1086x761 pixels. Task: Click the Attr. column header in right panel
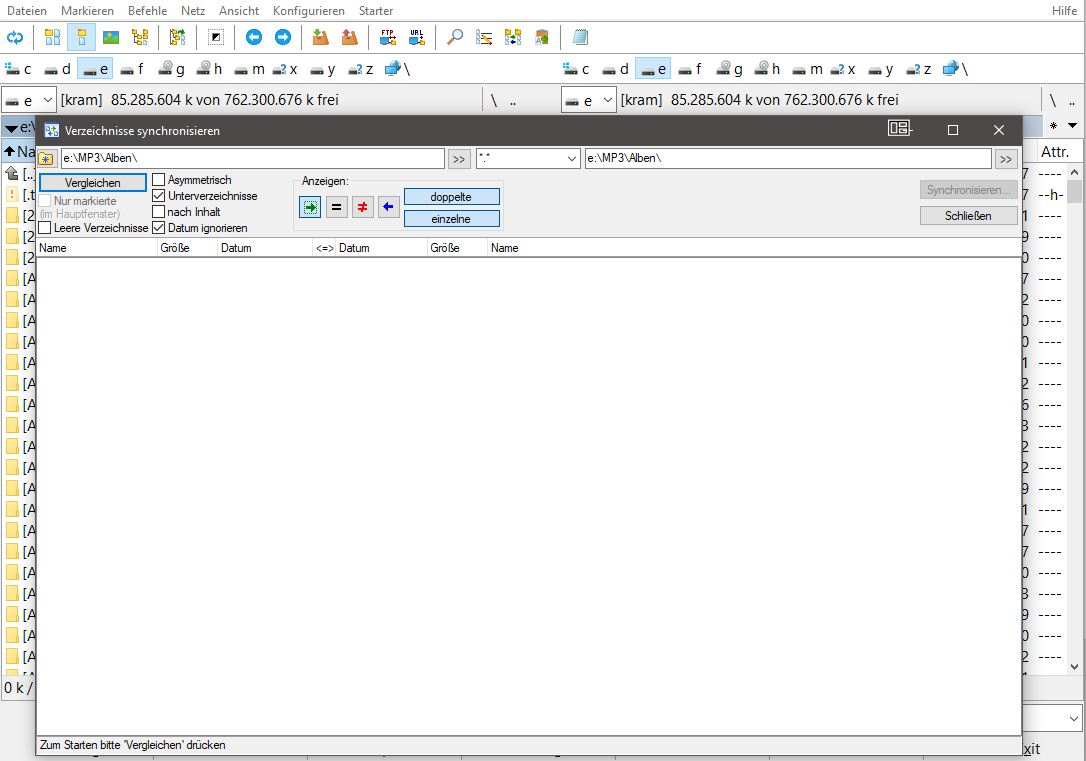1055,152
